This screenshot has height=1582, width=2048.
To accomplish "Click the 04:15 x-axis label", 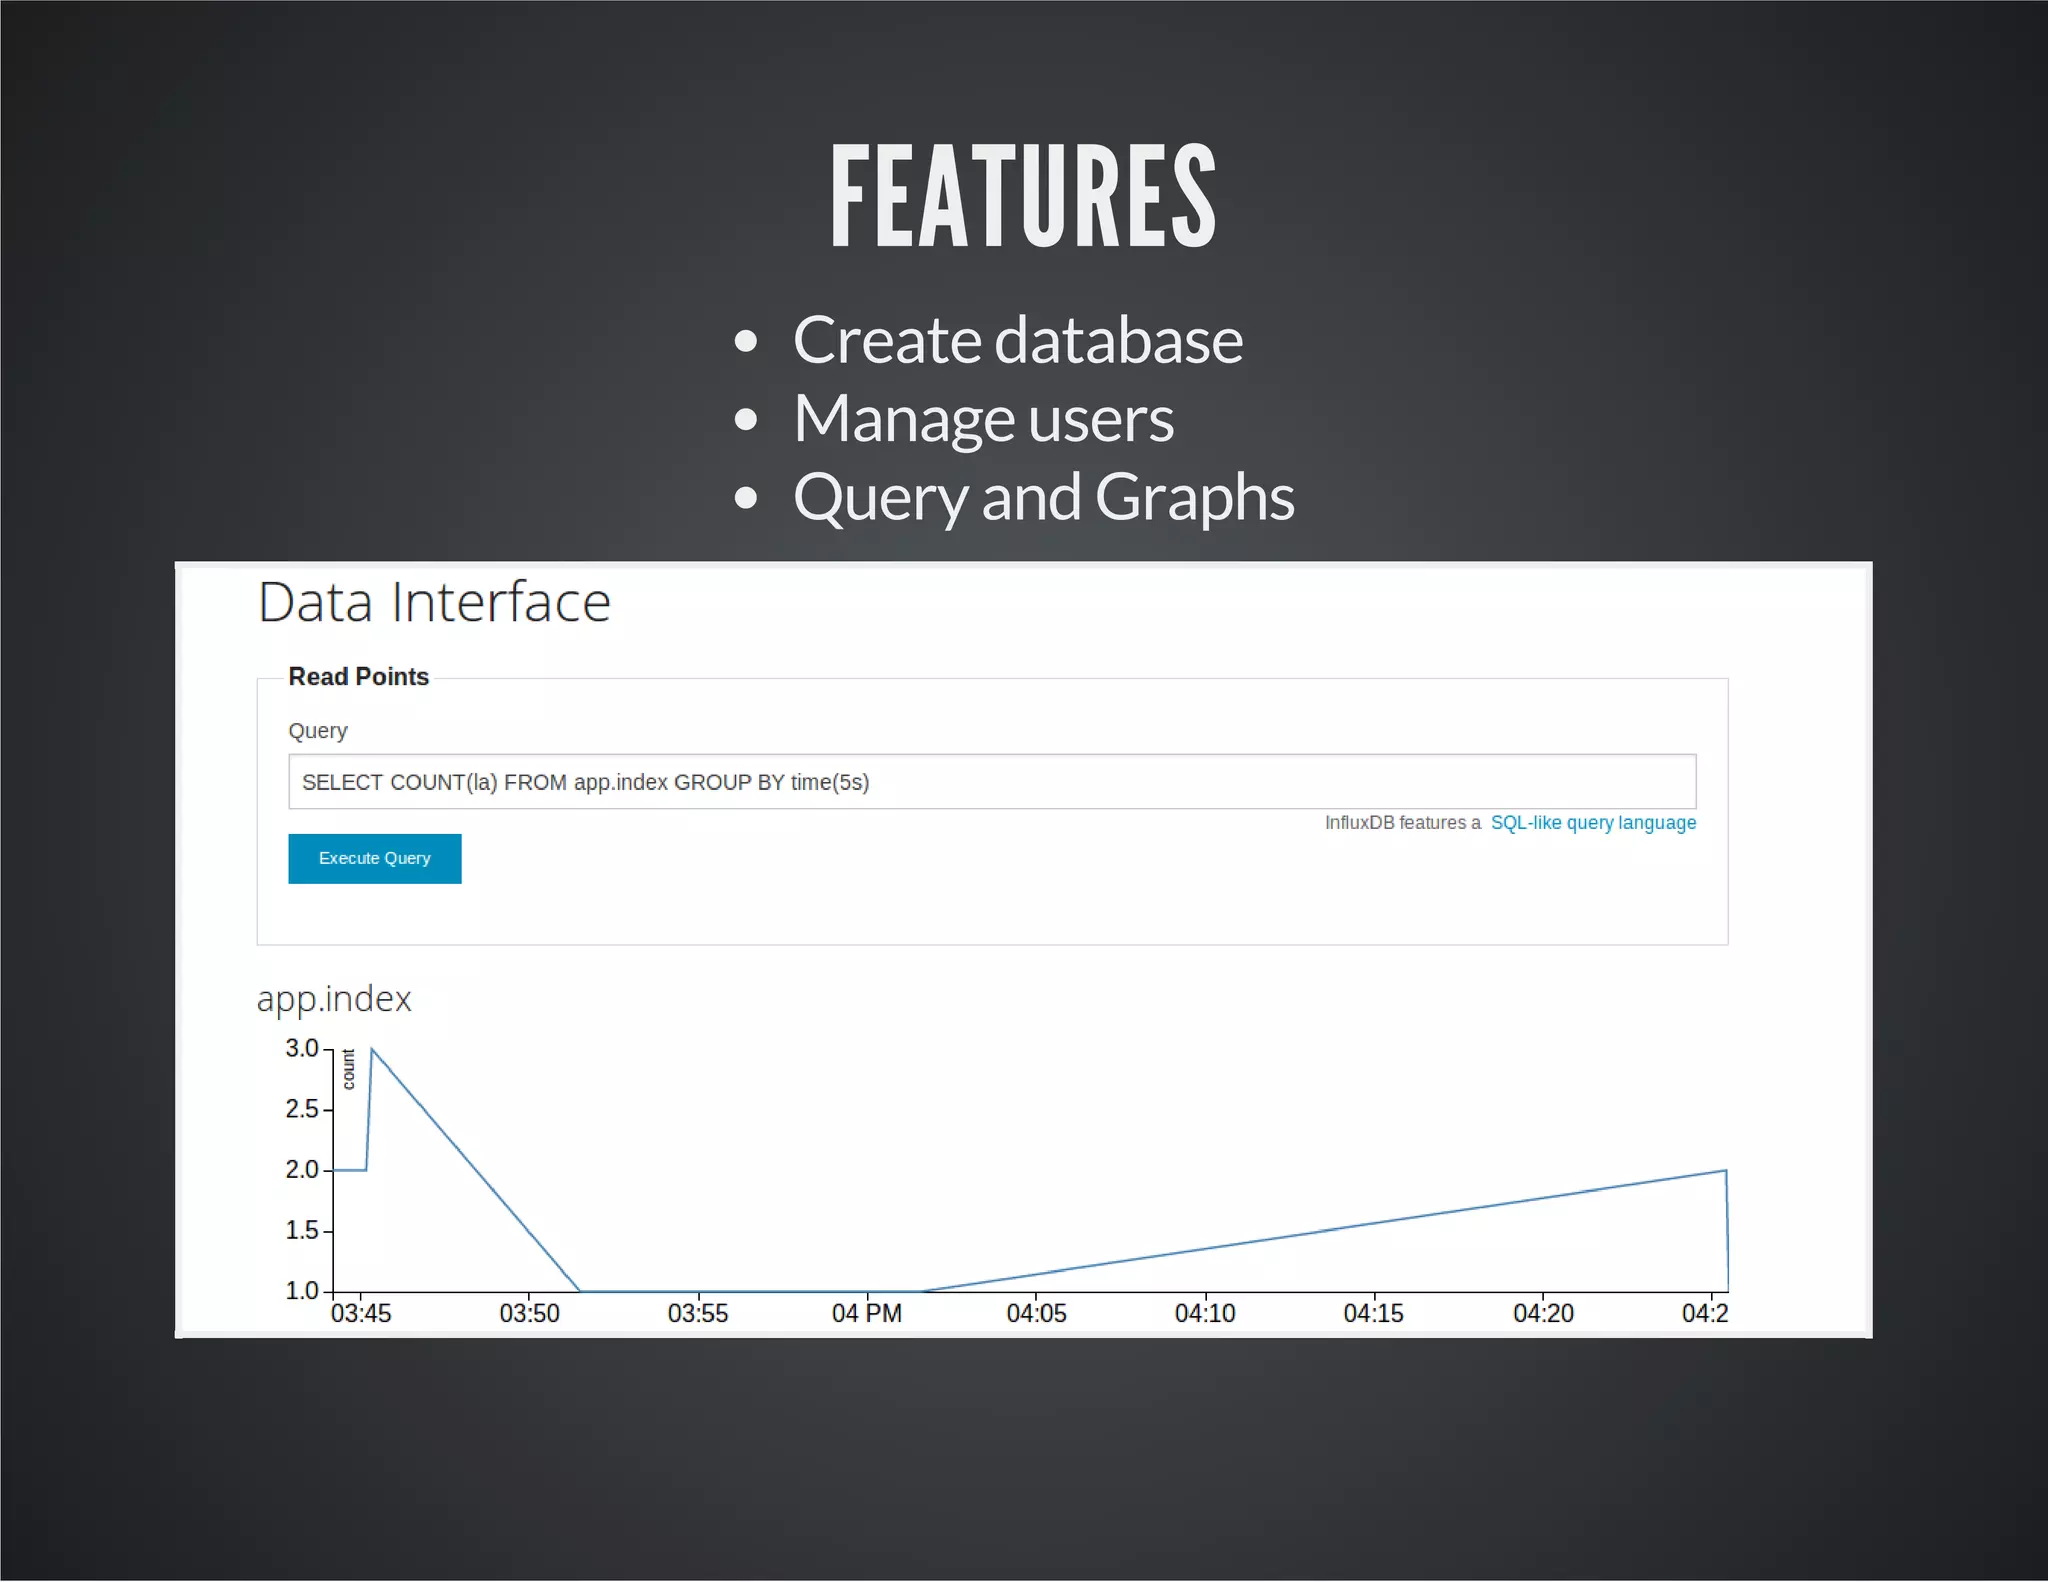I will point(1373,1313).
